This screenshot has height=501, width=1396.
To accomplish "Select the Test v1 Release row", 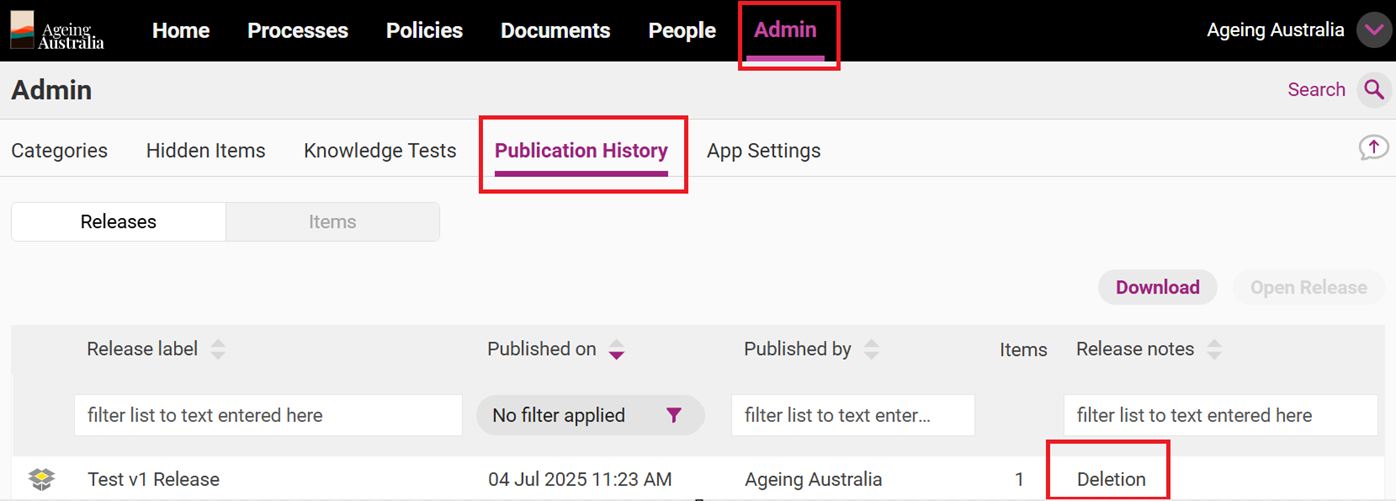I will [x=154, y=479].
